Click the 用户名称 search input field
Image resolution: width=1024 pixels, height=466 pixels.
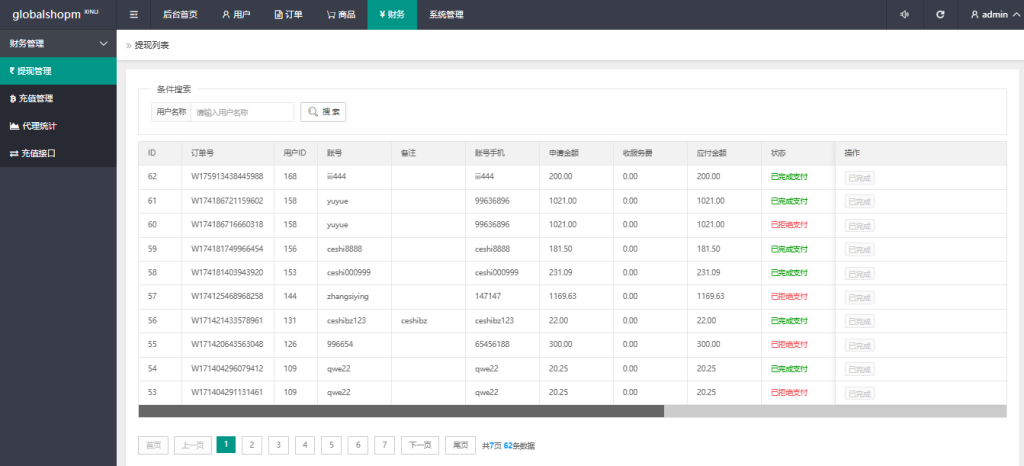(242, 112)
